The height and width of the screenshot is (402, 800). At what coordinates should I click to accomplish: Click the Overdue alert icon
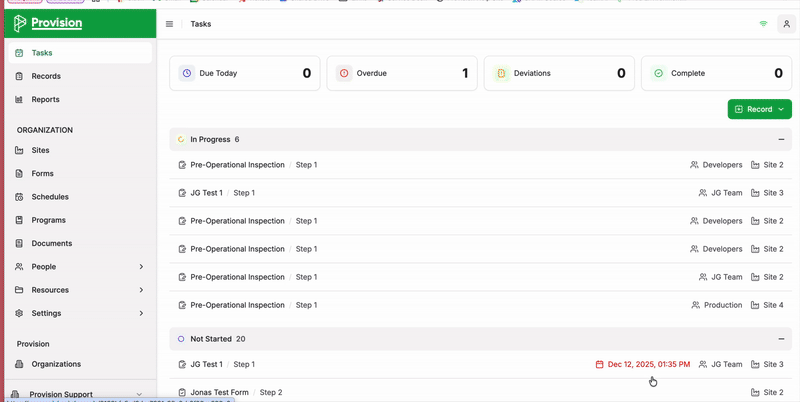[x=343, y=73]
